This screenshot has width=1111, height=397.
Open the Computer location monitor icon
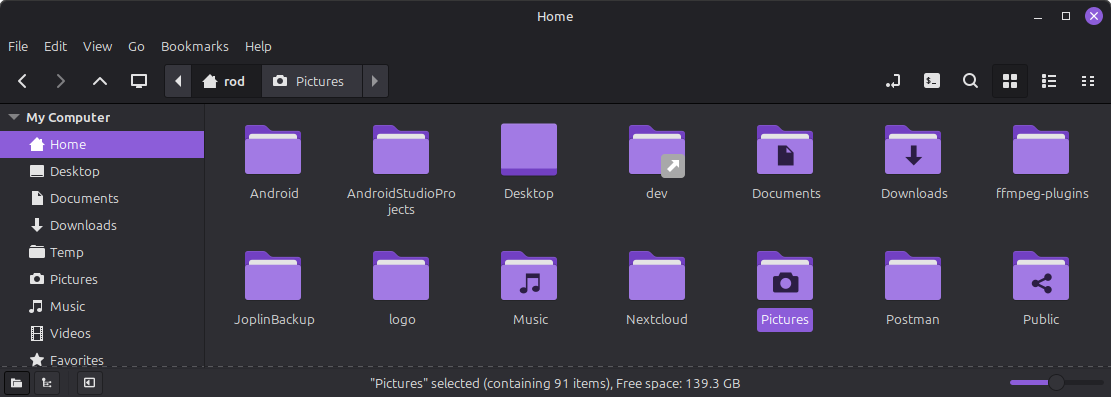pos(139,81)
